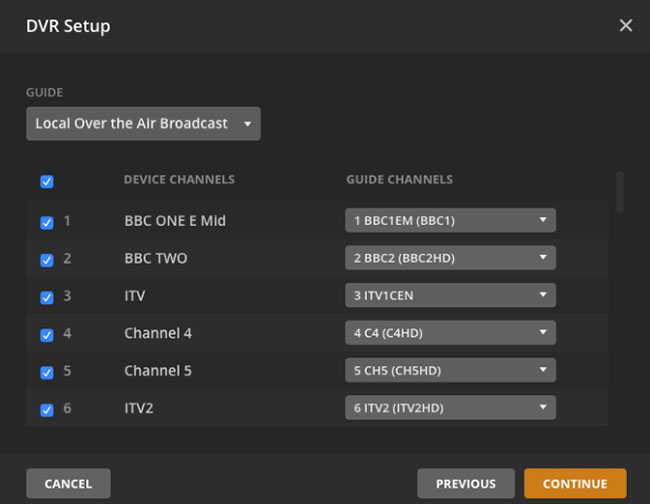This screenshot has height=504, width=650.
Task: Deselect the Channel 4 checkbox
Action: (47, 335)
